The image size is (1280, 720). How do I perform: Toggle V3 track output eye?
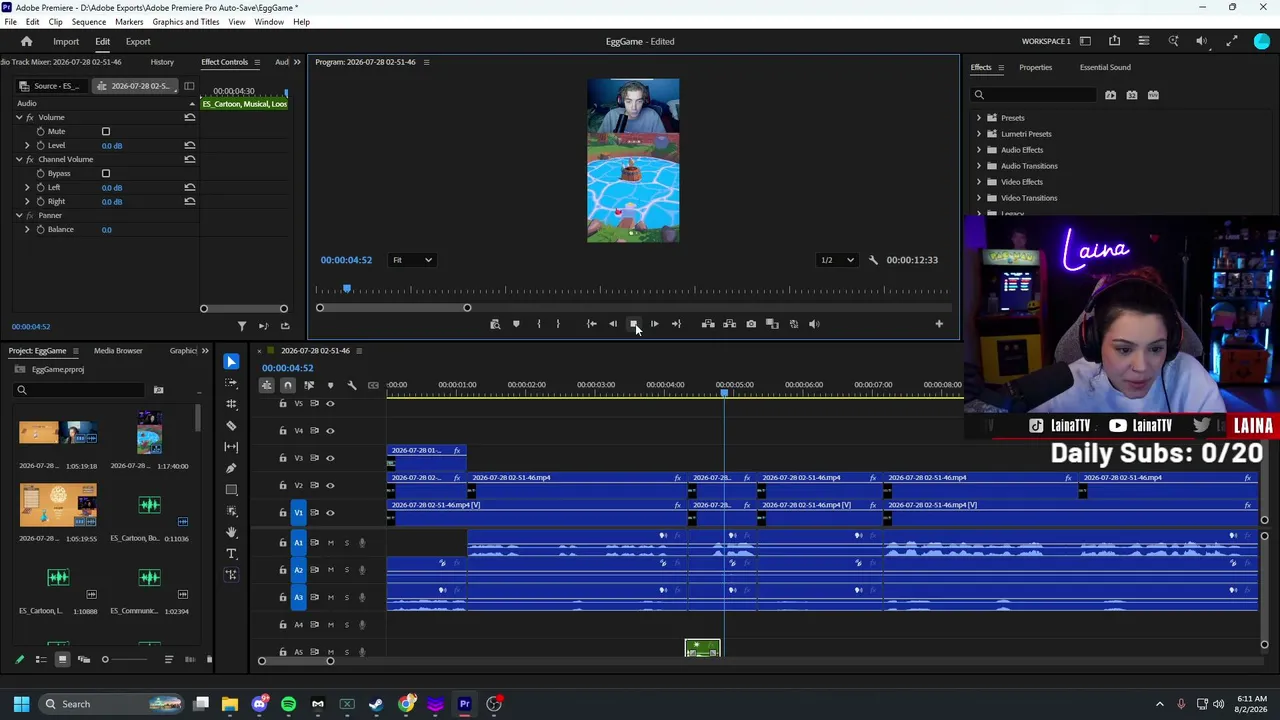pyautogui.click(x=330, y=458)
